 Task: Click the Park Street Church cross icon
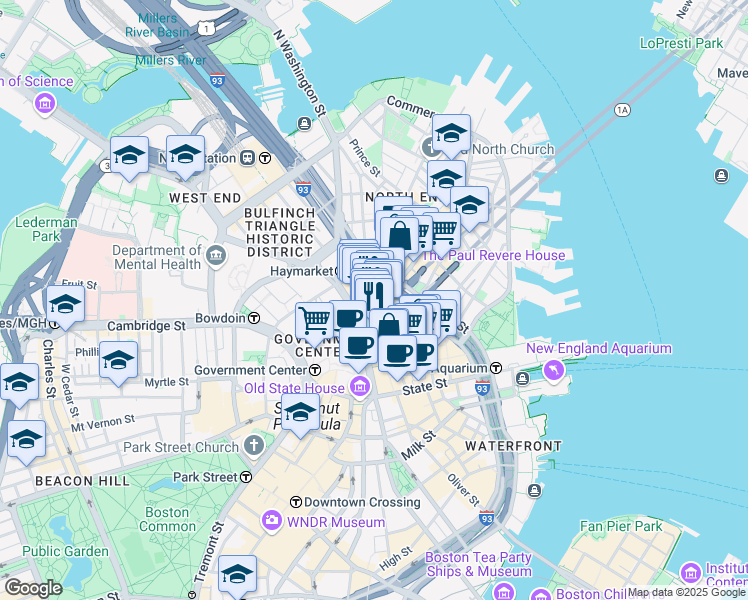[x=254, y=446]
